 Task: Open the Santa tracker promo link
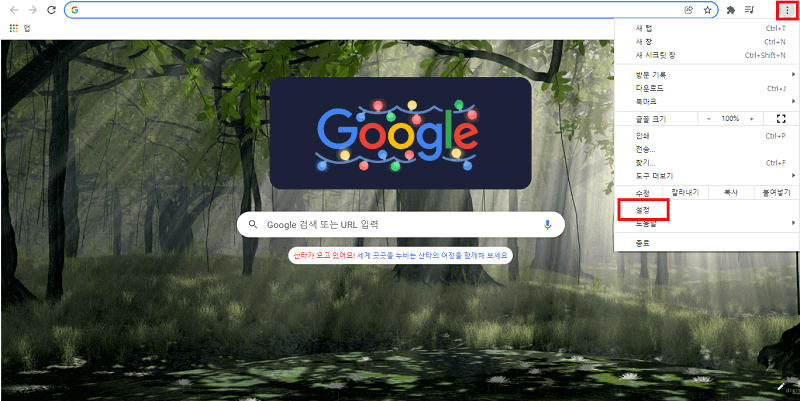coord(401,255)
